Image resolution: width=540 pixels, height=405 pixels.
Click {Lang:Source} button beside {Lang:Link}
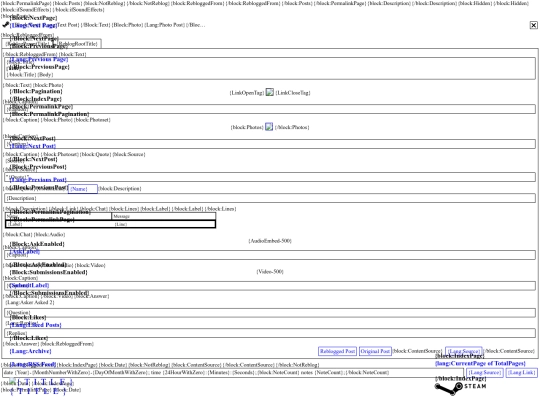[x=485, y=373]
